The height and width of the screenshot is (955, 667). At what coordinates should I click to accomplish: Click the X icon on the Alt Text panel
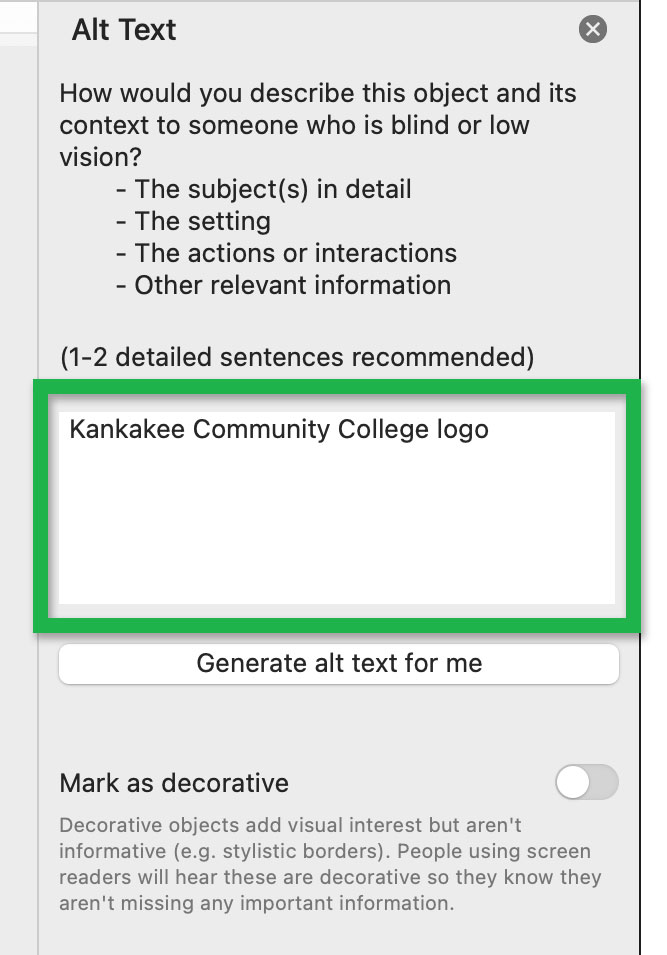pyautogui.click(x=592, y=30)
